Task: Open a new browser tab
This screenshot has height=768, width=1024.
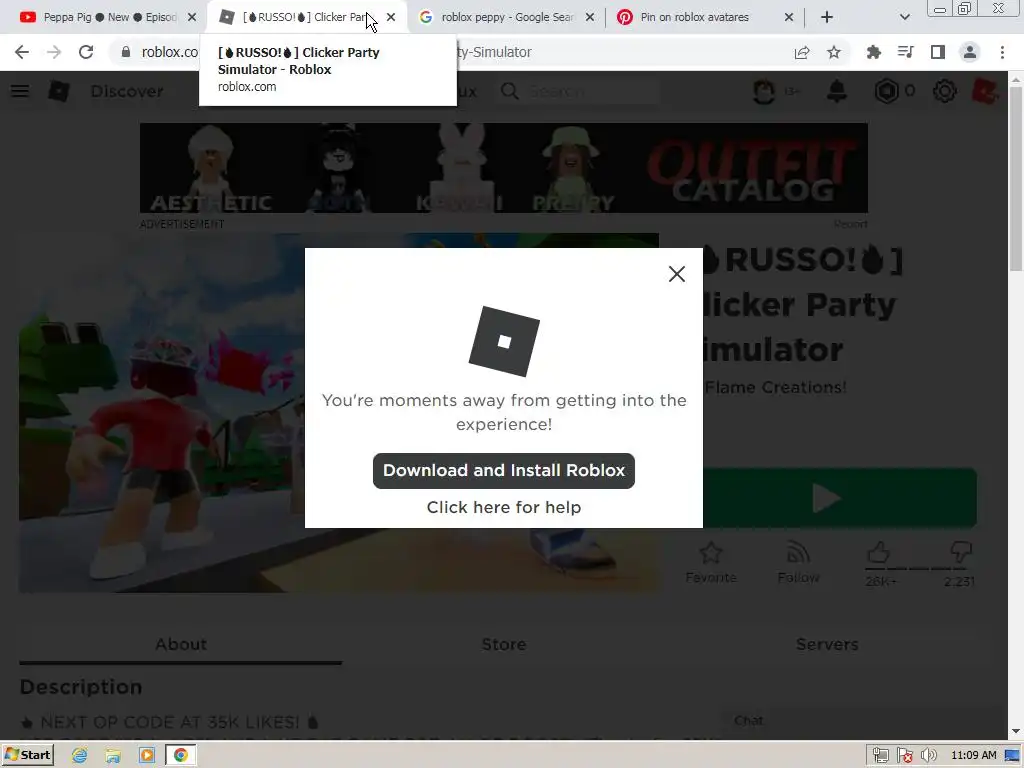Action: pos(827,17)
